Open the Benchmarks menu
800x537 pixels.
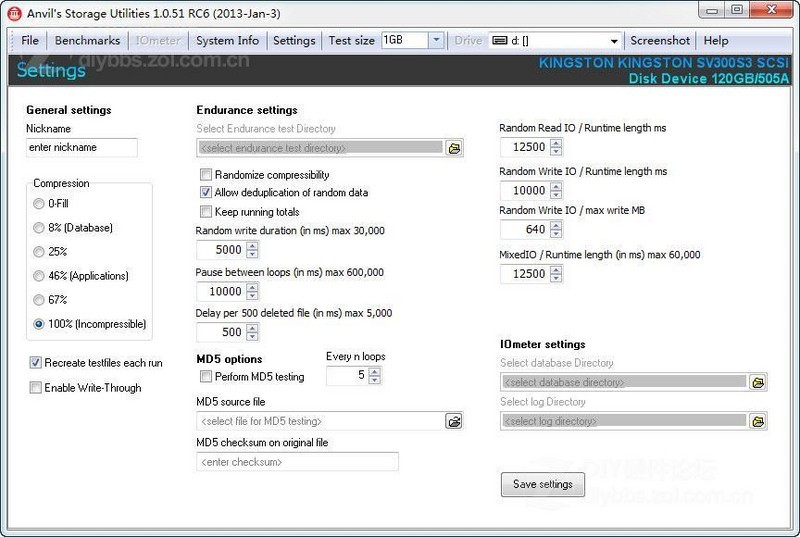87,41
